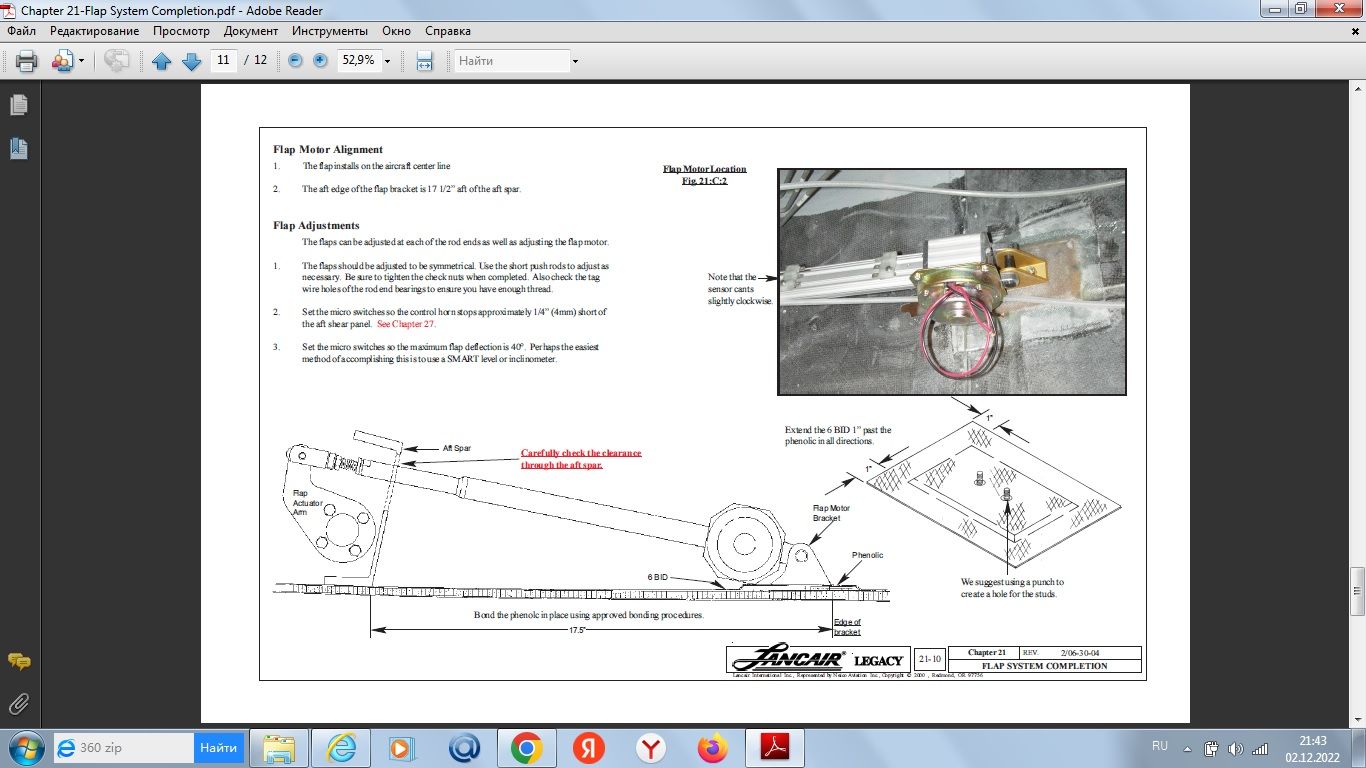Open Windows Explorer from taskbar
The image size is (1366, 768).
click(278, 748)
